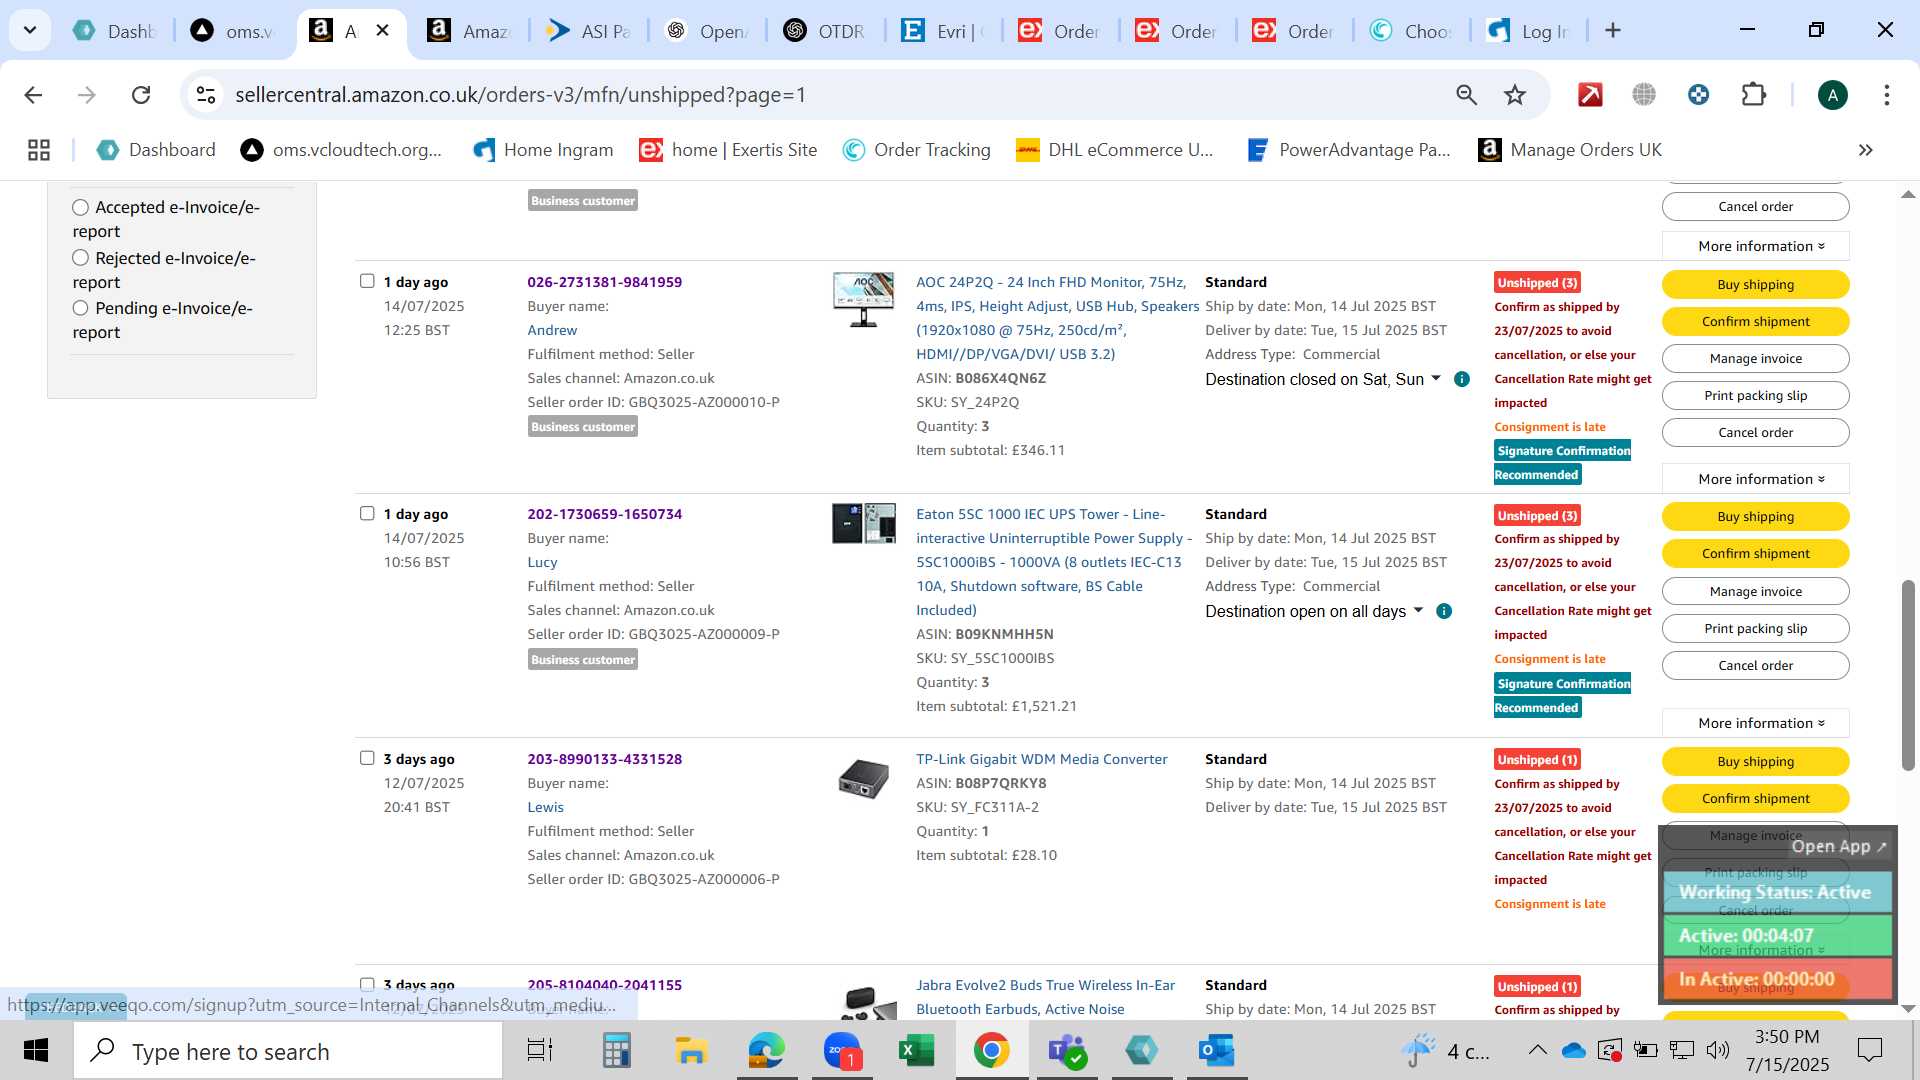Viewport: 1920px width, 1080px height.
Task: Click the blue circular extension icon
Action: pos(1698,95)
